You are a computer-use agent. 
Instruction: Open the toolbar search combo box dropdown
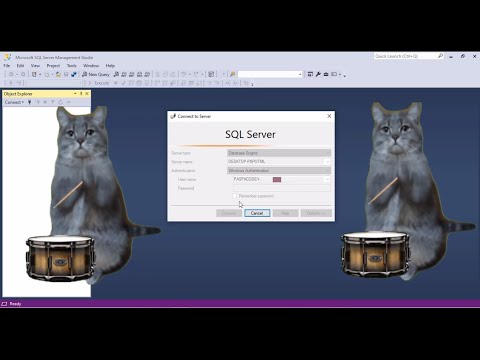click(x=300, y=74)
